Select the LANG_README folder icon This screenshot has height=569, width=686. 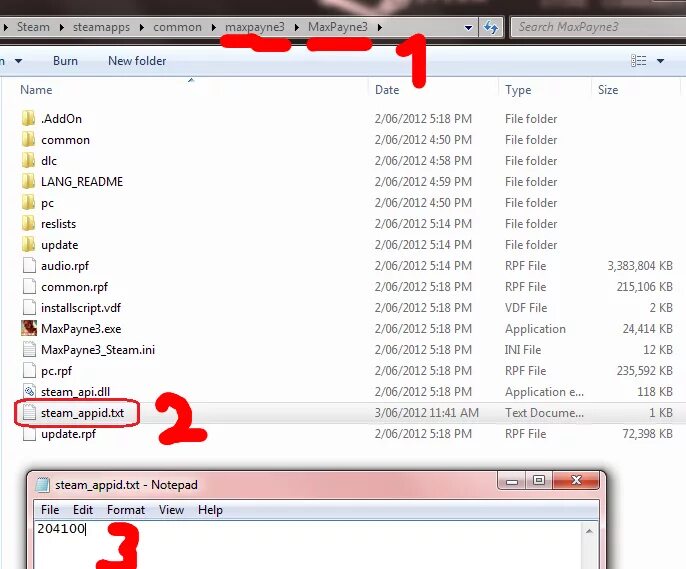click(x=28, y=182)
